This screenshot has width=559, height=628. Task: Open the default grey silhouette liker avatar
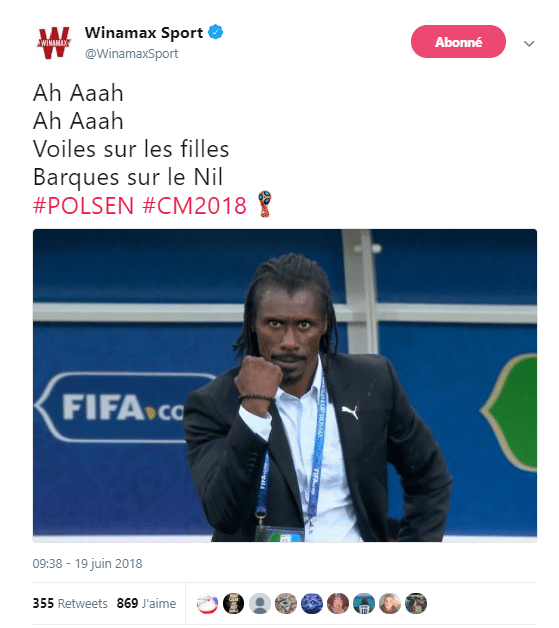click(x=259, y=604)
